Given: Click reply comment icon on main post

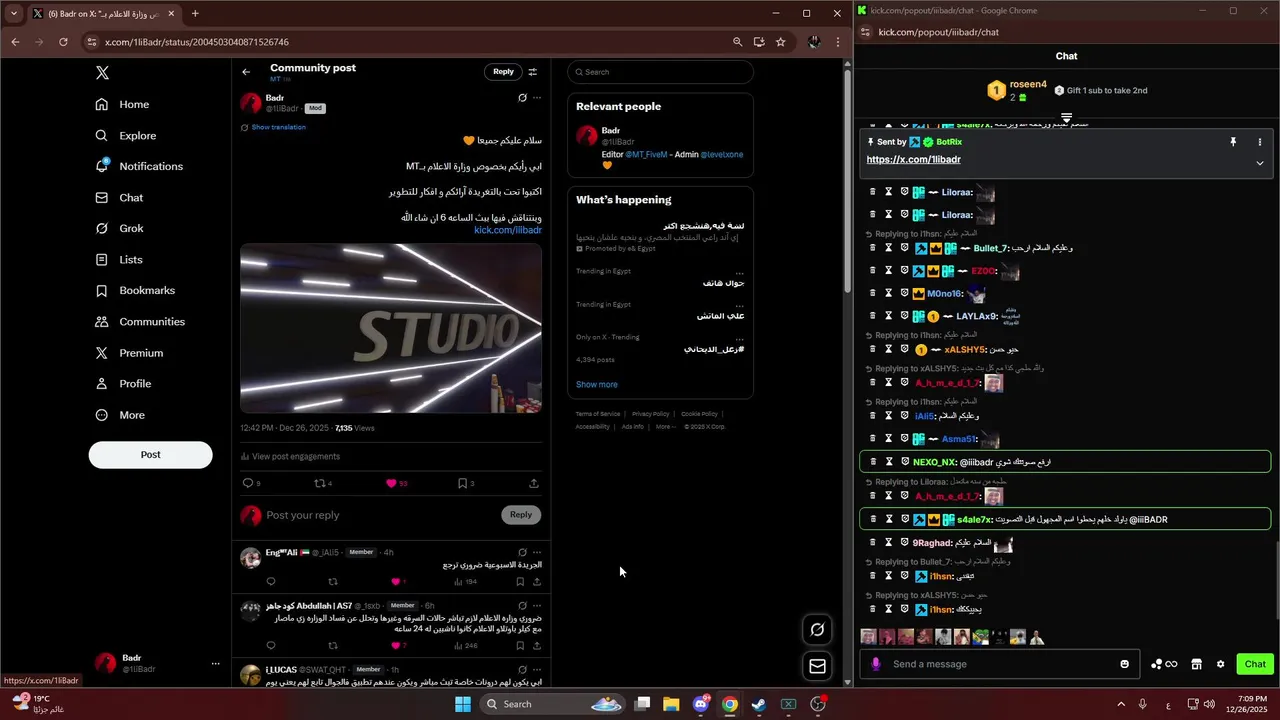Looking at the screenshot, I should [x=248, y=483].
